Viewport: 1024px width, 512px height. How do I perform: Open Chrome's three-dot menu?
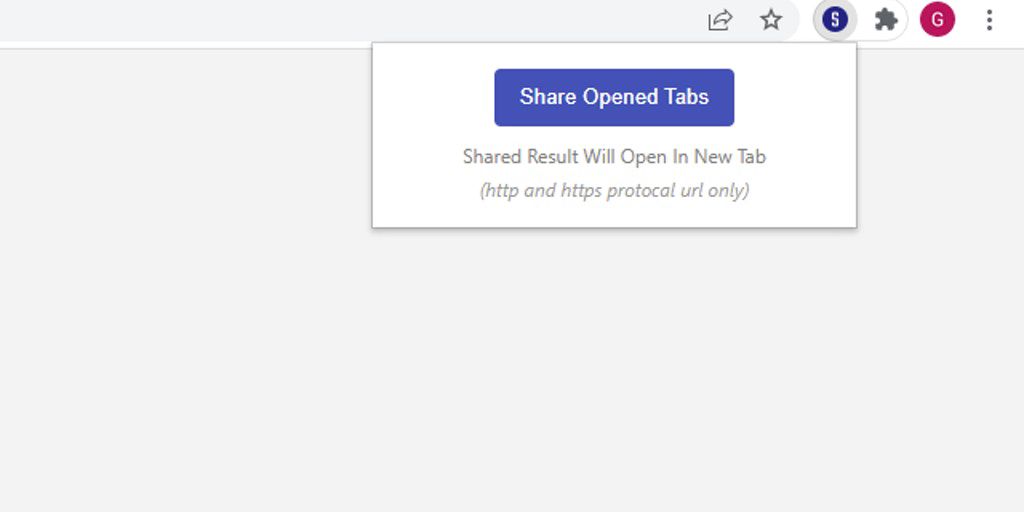(x=989, y=20)
